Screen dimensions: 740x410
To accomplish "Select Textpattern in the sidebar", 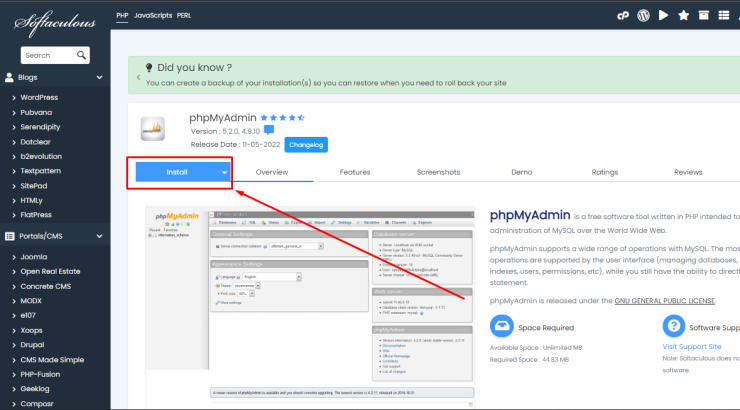I will click(x=41, y=171).
